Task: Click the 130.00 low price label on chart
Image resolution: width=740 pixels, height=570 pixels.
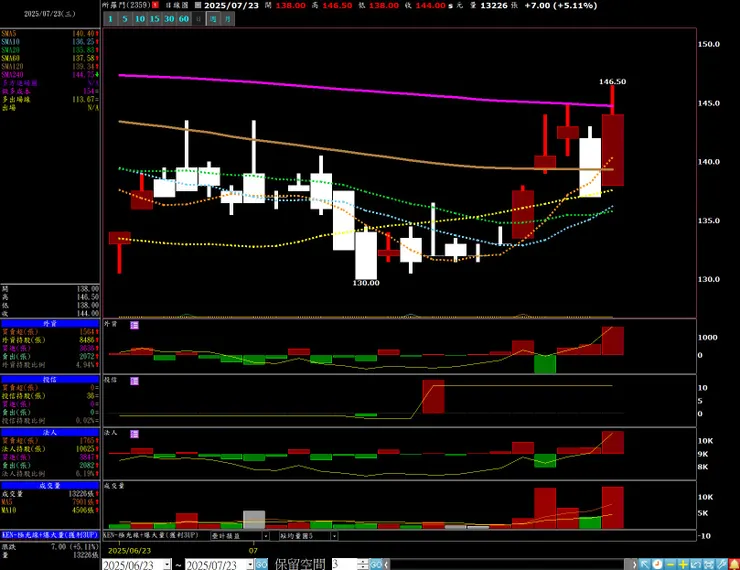Action: (x=366, y=283)
